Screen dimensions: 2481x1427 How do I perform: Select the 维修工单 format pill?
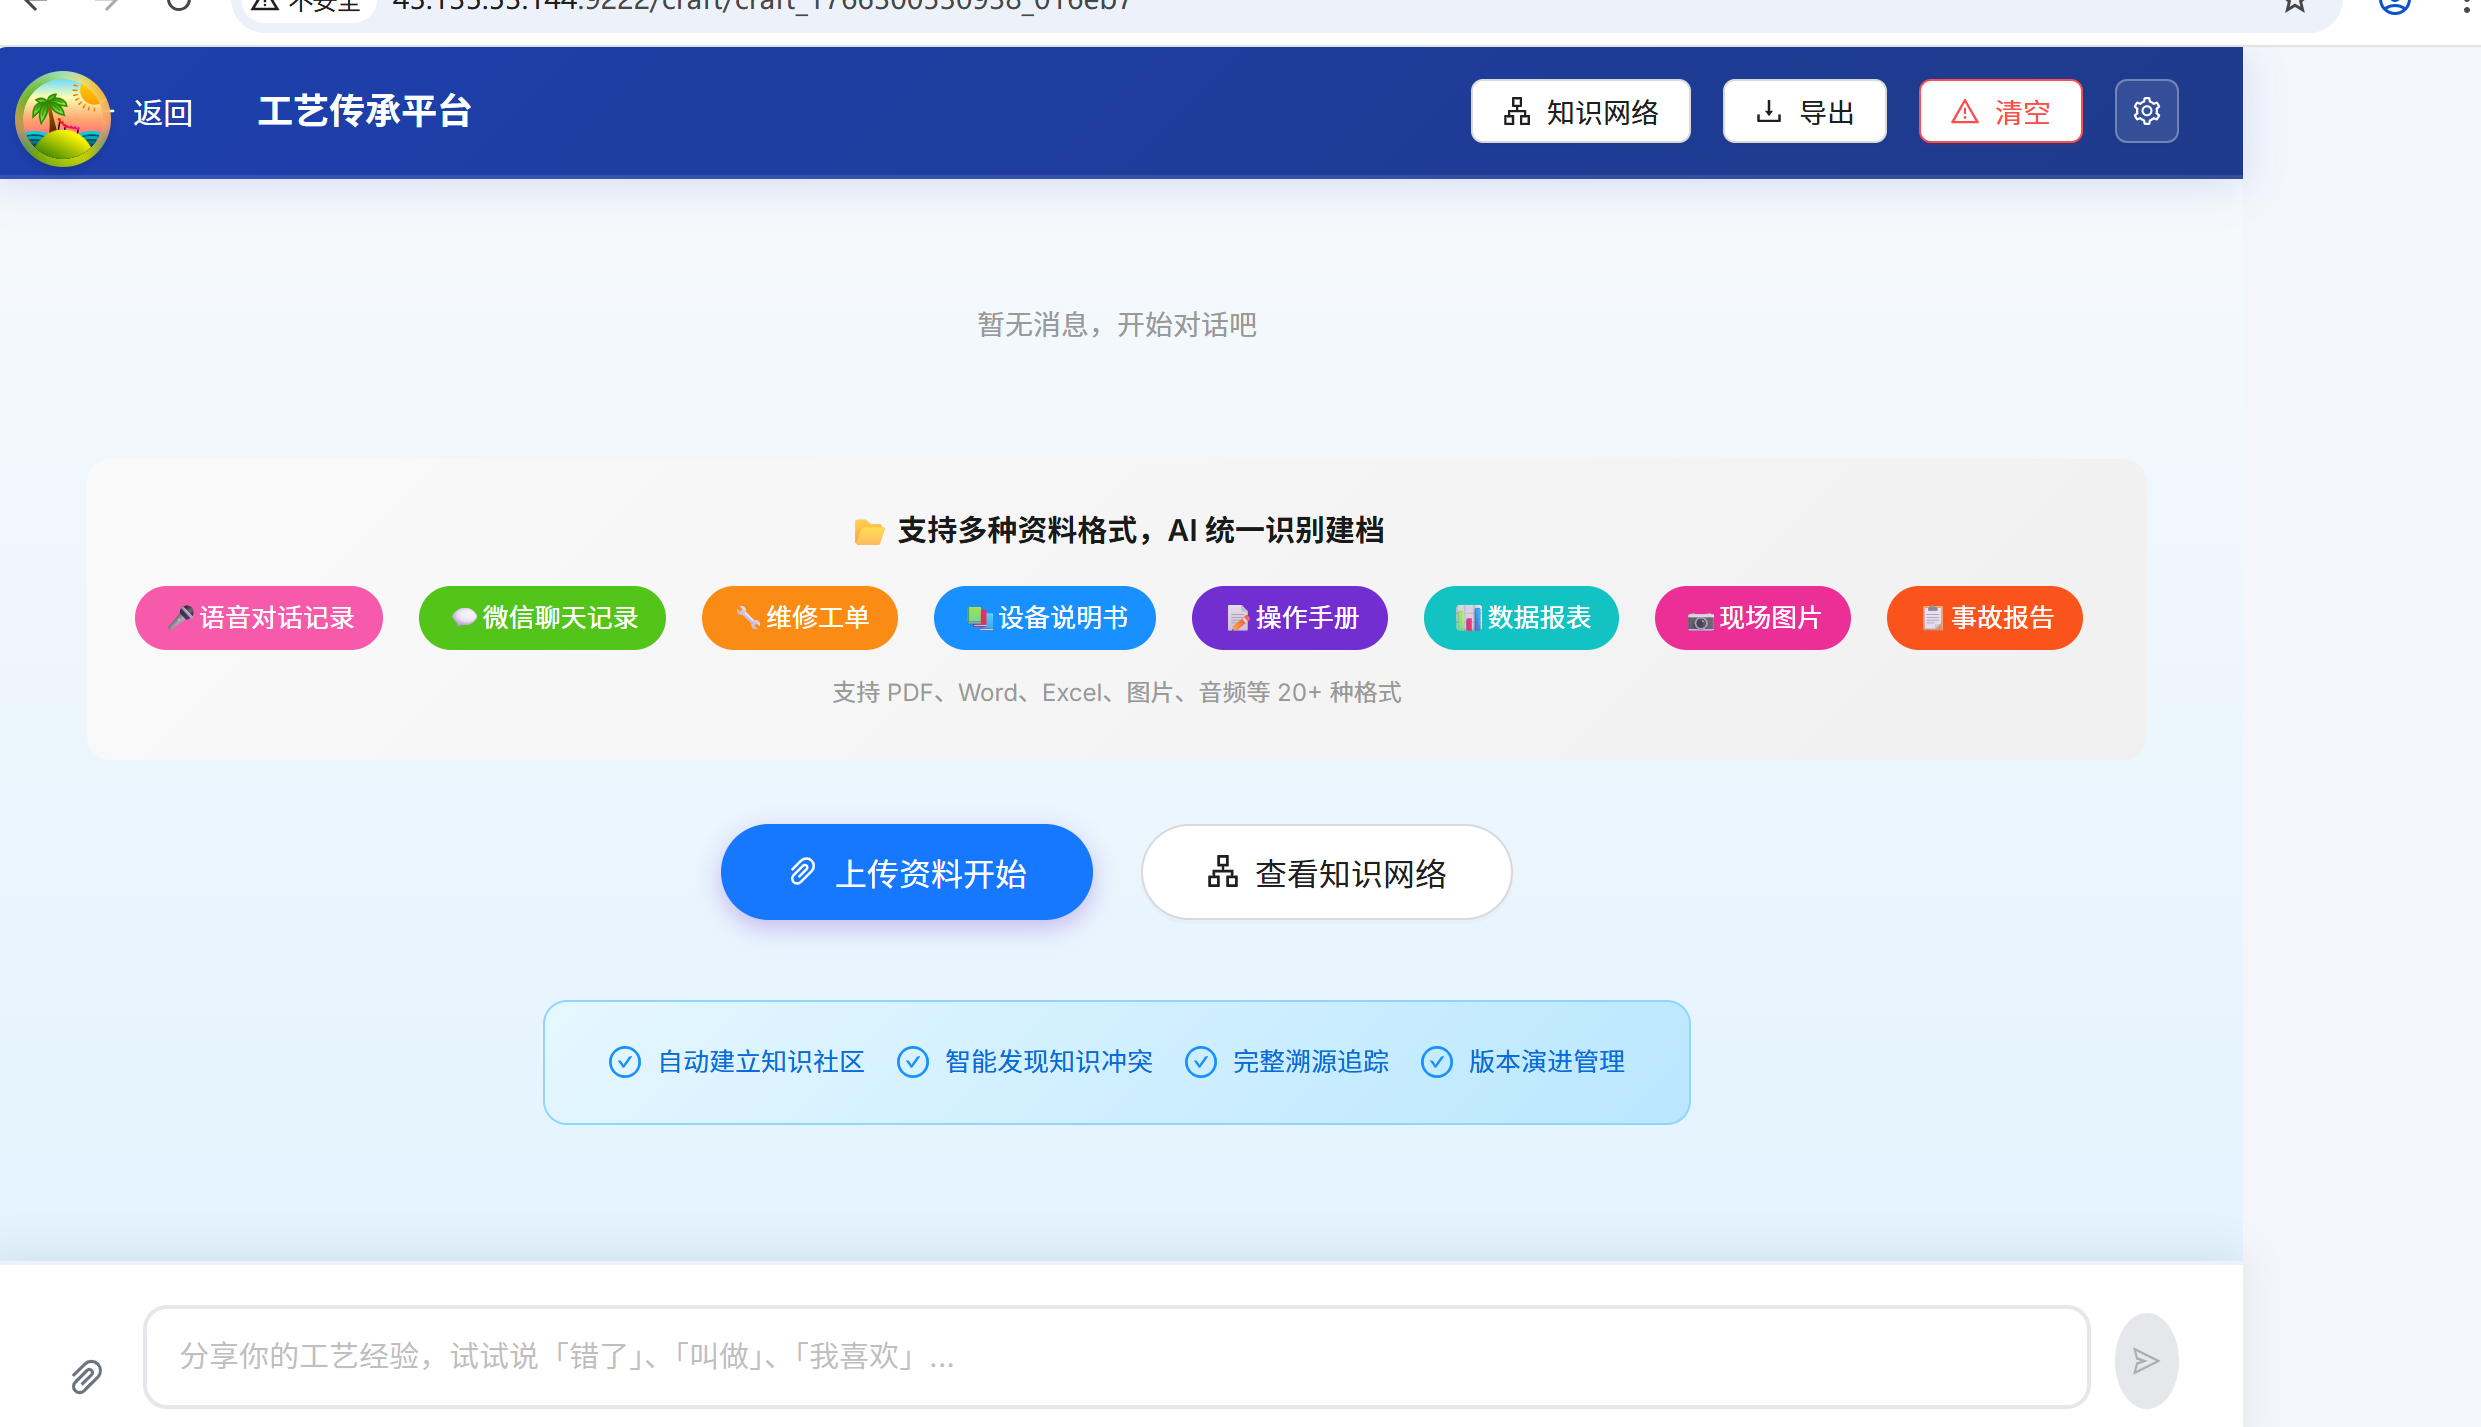coord(799,617)
